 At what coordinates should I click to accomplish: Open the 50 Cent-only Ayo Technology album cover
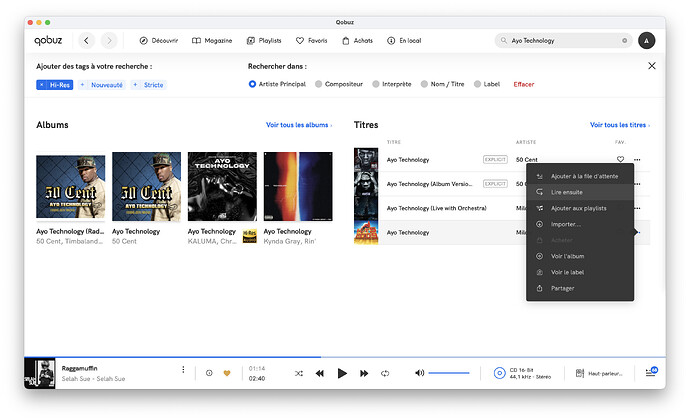(x=146, y=186)
